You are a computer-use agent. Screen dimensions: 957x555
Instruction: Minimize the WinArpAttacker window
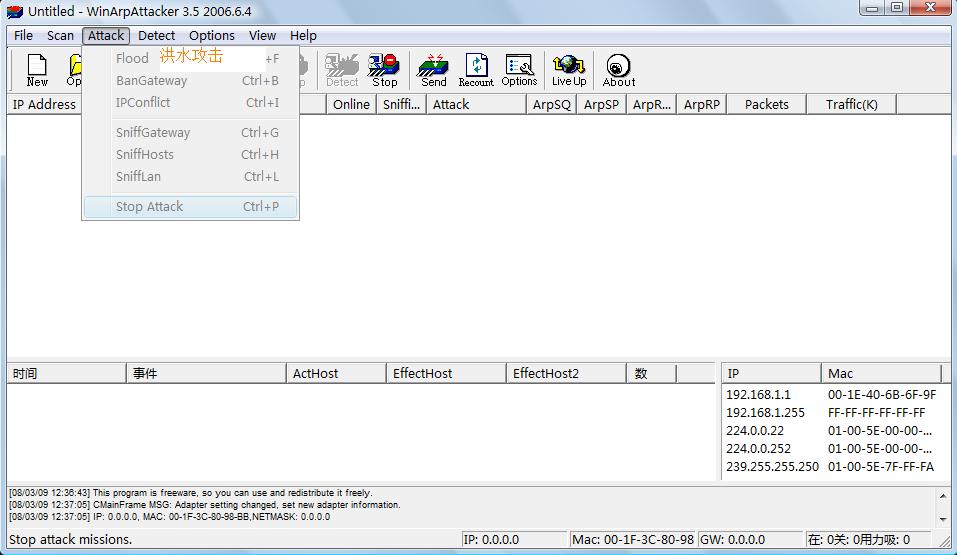point(872,8)
